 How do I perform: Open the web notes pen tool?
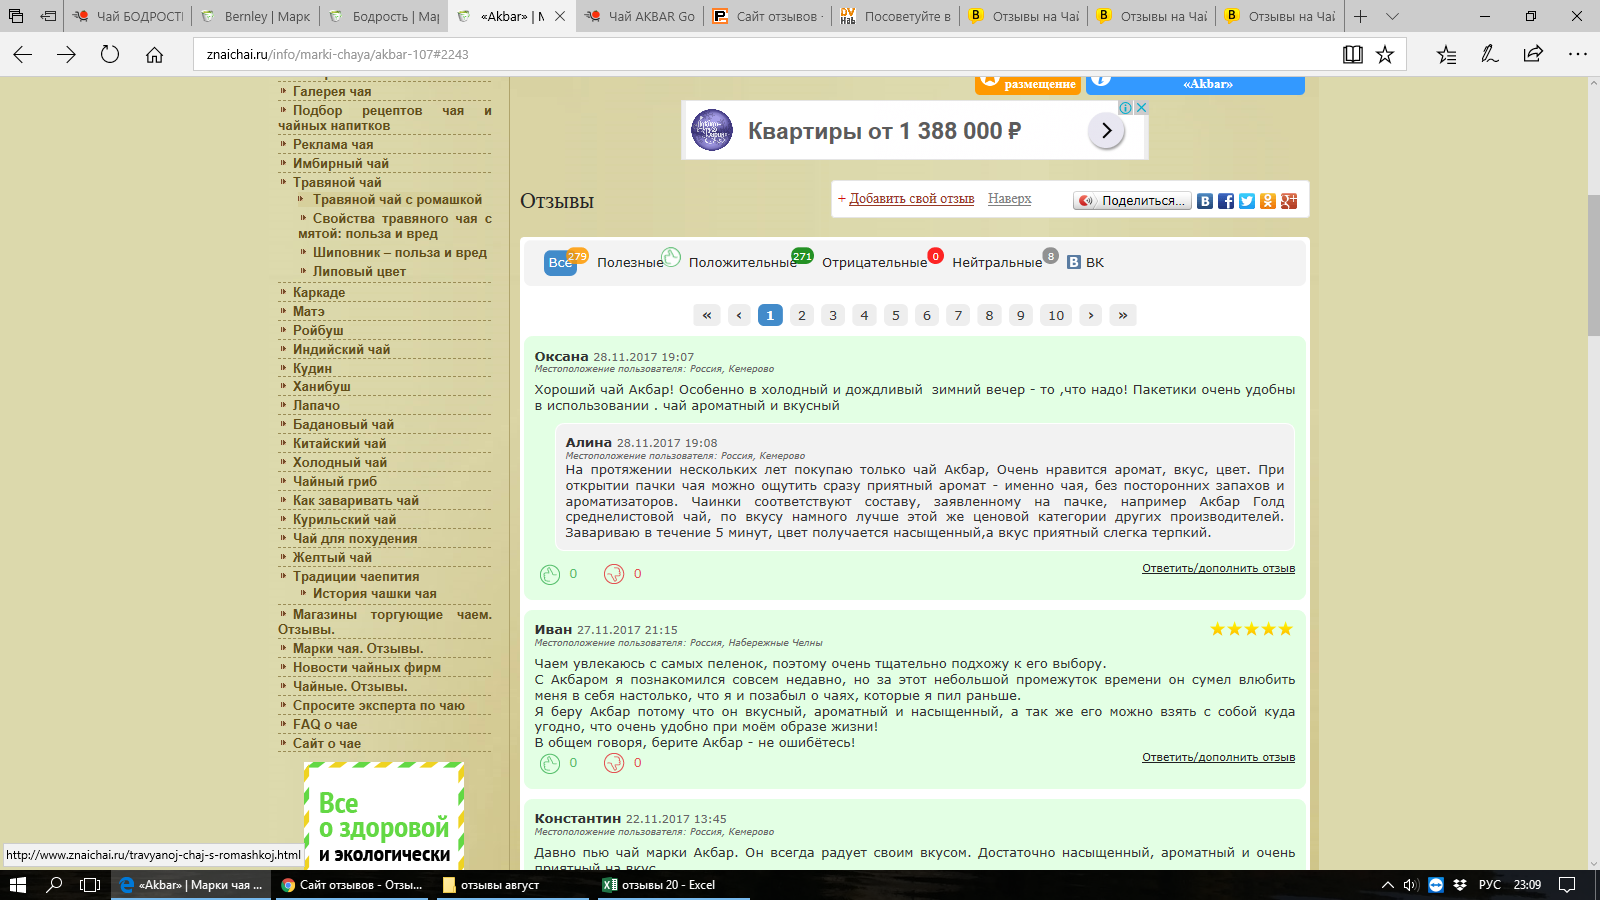coord(1490,55)
